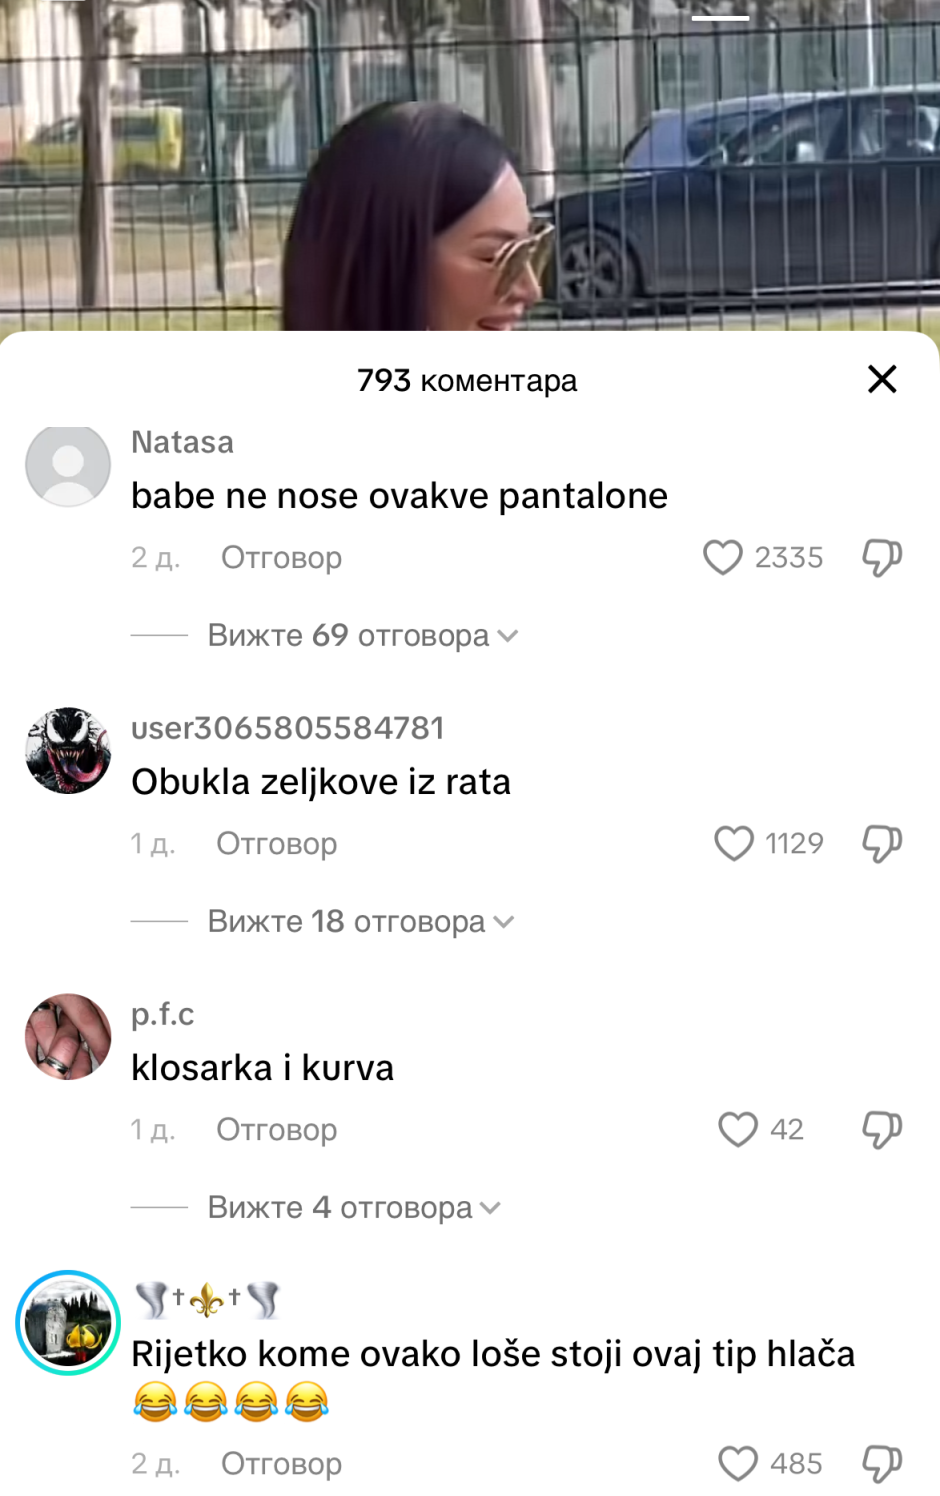Tap Отговор under 'klosarka i kurva'
The height and width of the screenshot is (1496, 940).
click(277, 1129)
